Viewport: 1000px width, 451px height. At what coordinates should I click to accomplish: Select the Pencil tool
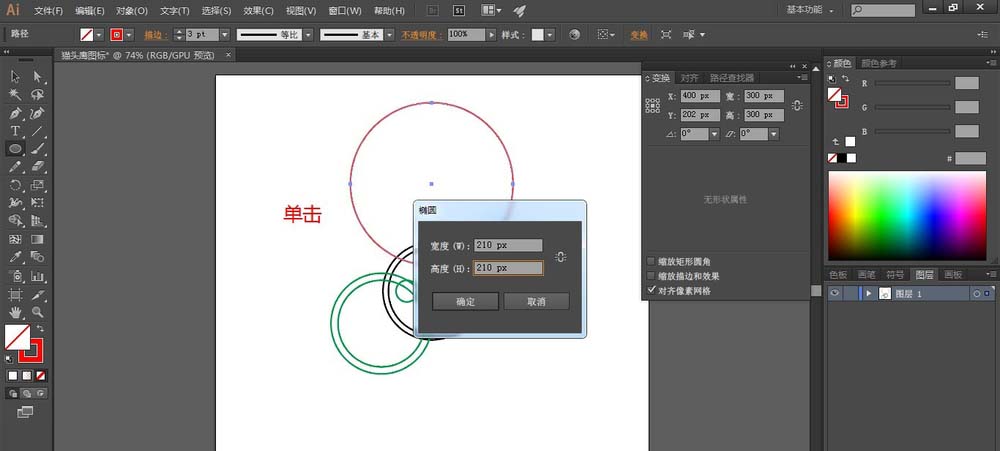(15, 166)
